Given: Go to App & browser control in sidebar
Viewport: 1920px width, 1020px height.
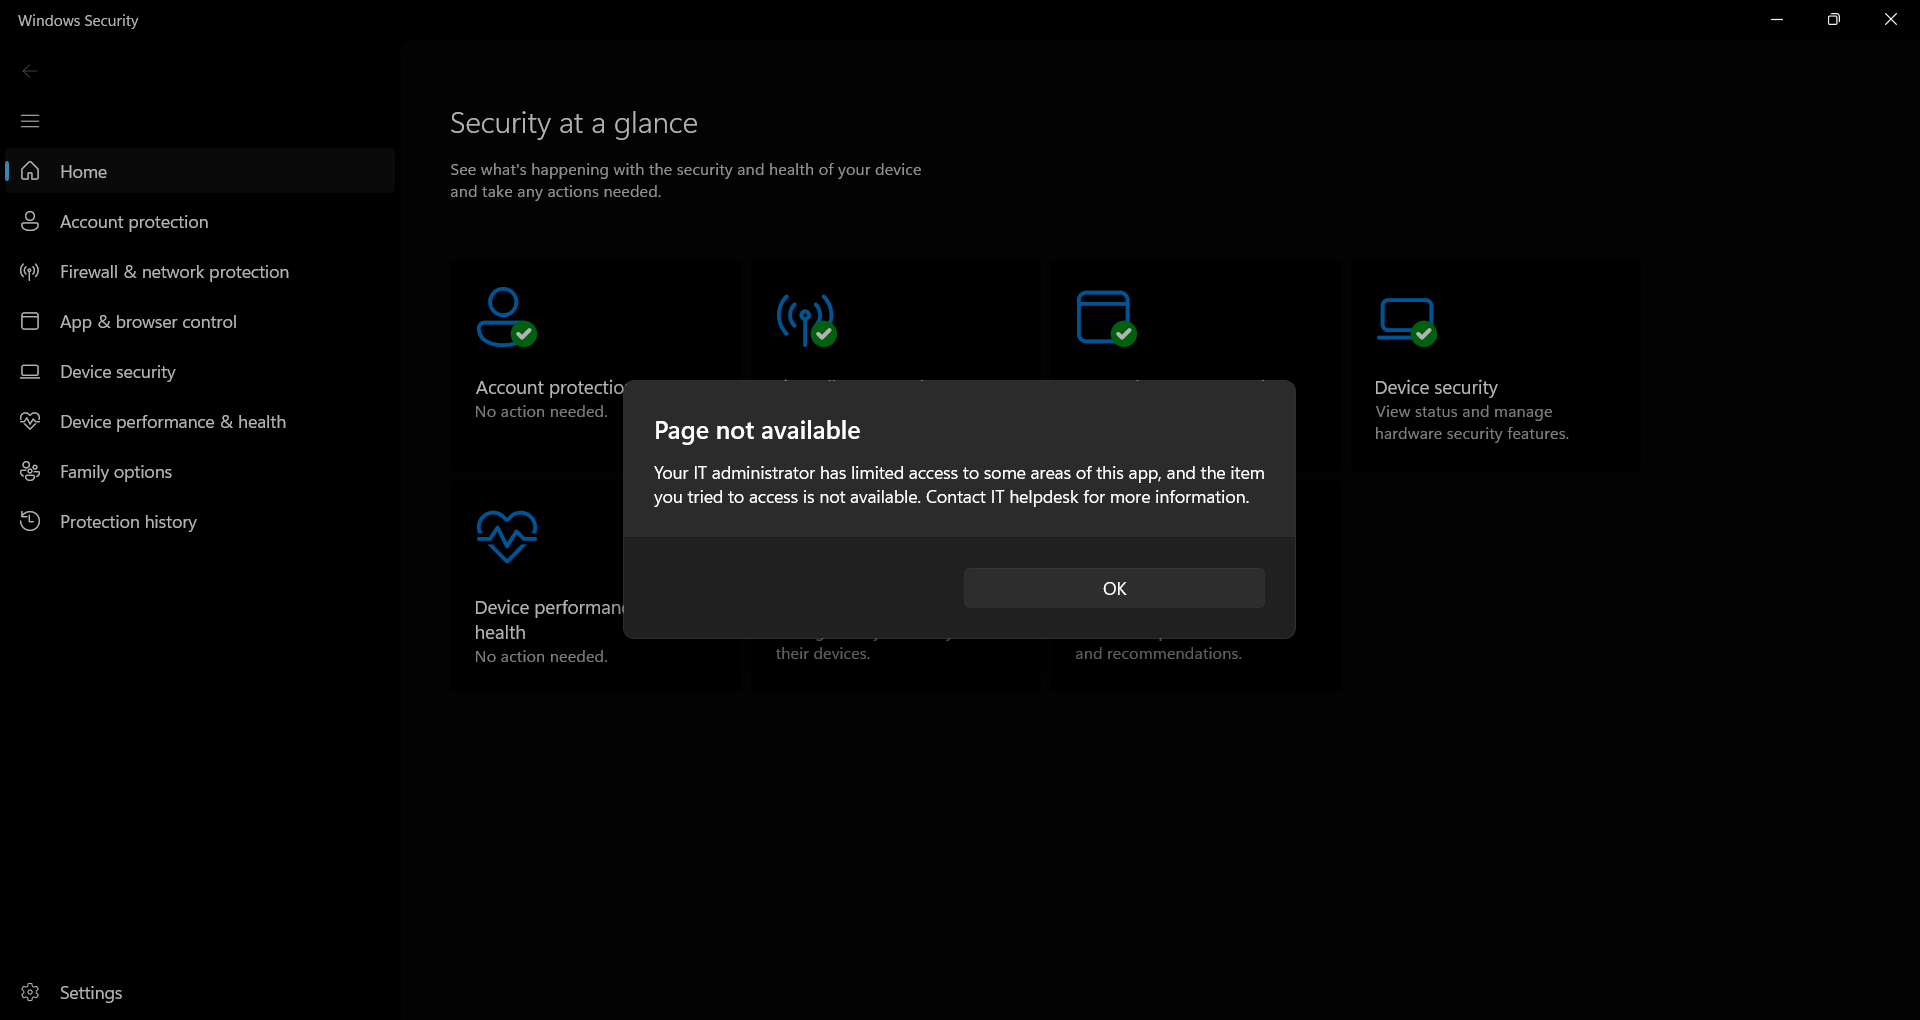Looking at the screenshot, I should (x=200, y=321).
